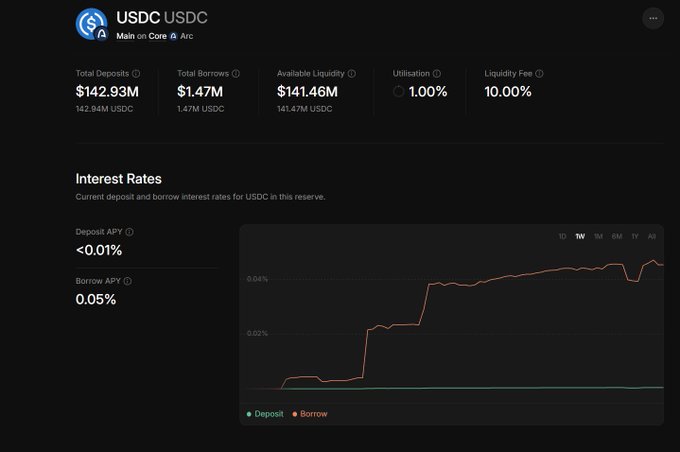The image size is (680, 452).
Task: Open the Utilisation info tooltip icon
Action: 437,74
